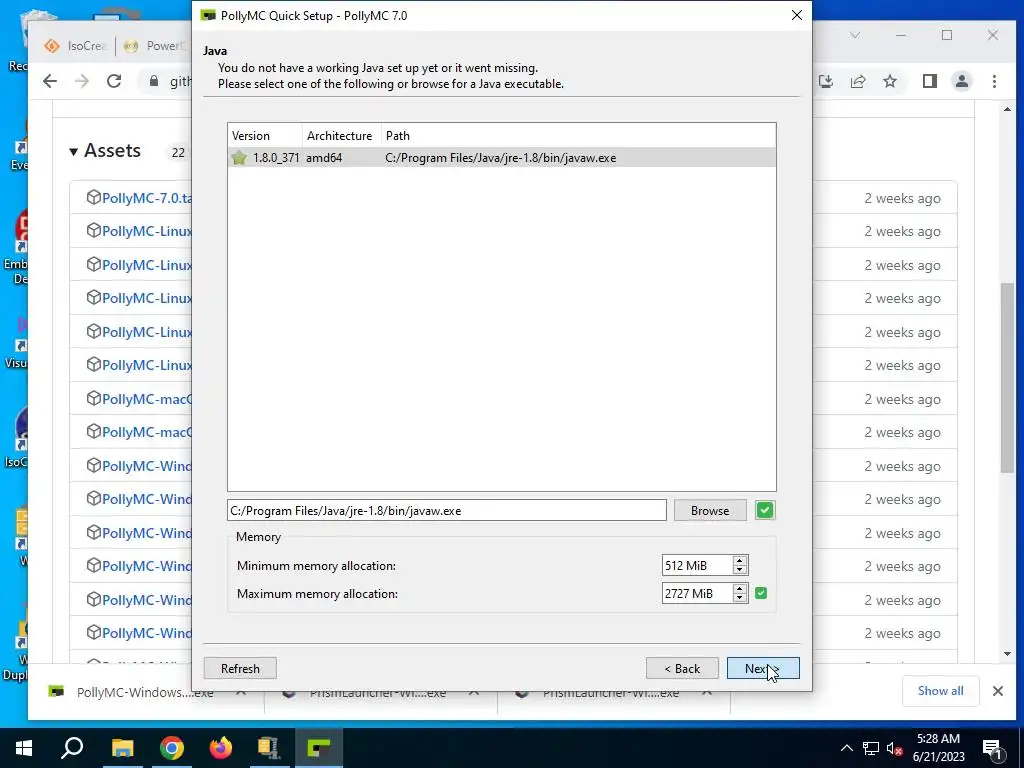Proceed with the Next button

(x=763, y=668)
